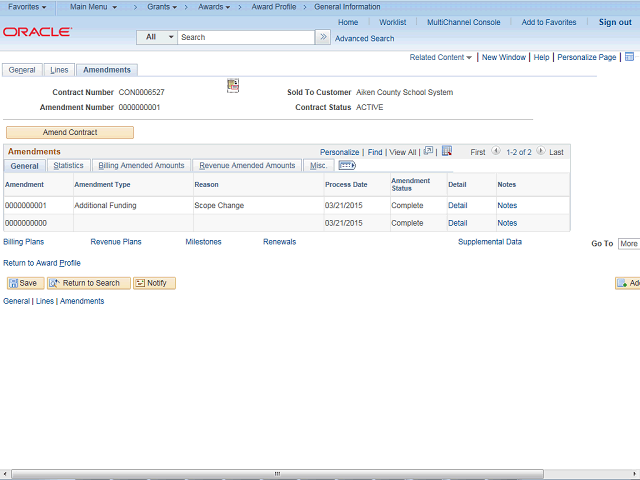Click the Amend Contract button

(70, 132)
